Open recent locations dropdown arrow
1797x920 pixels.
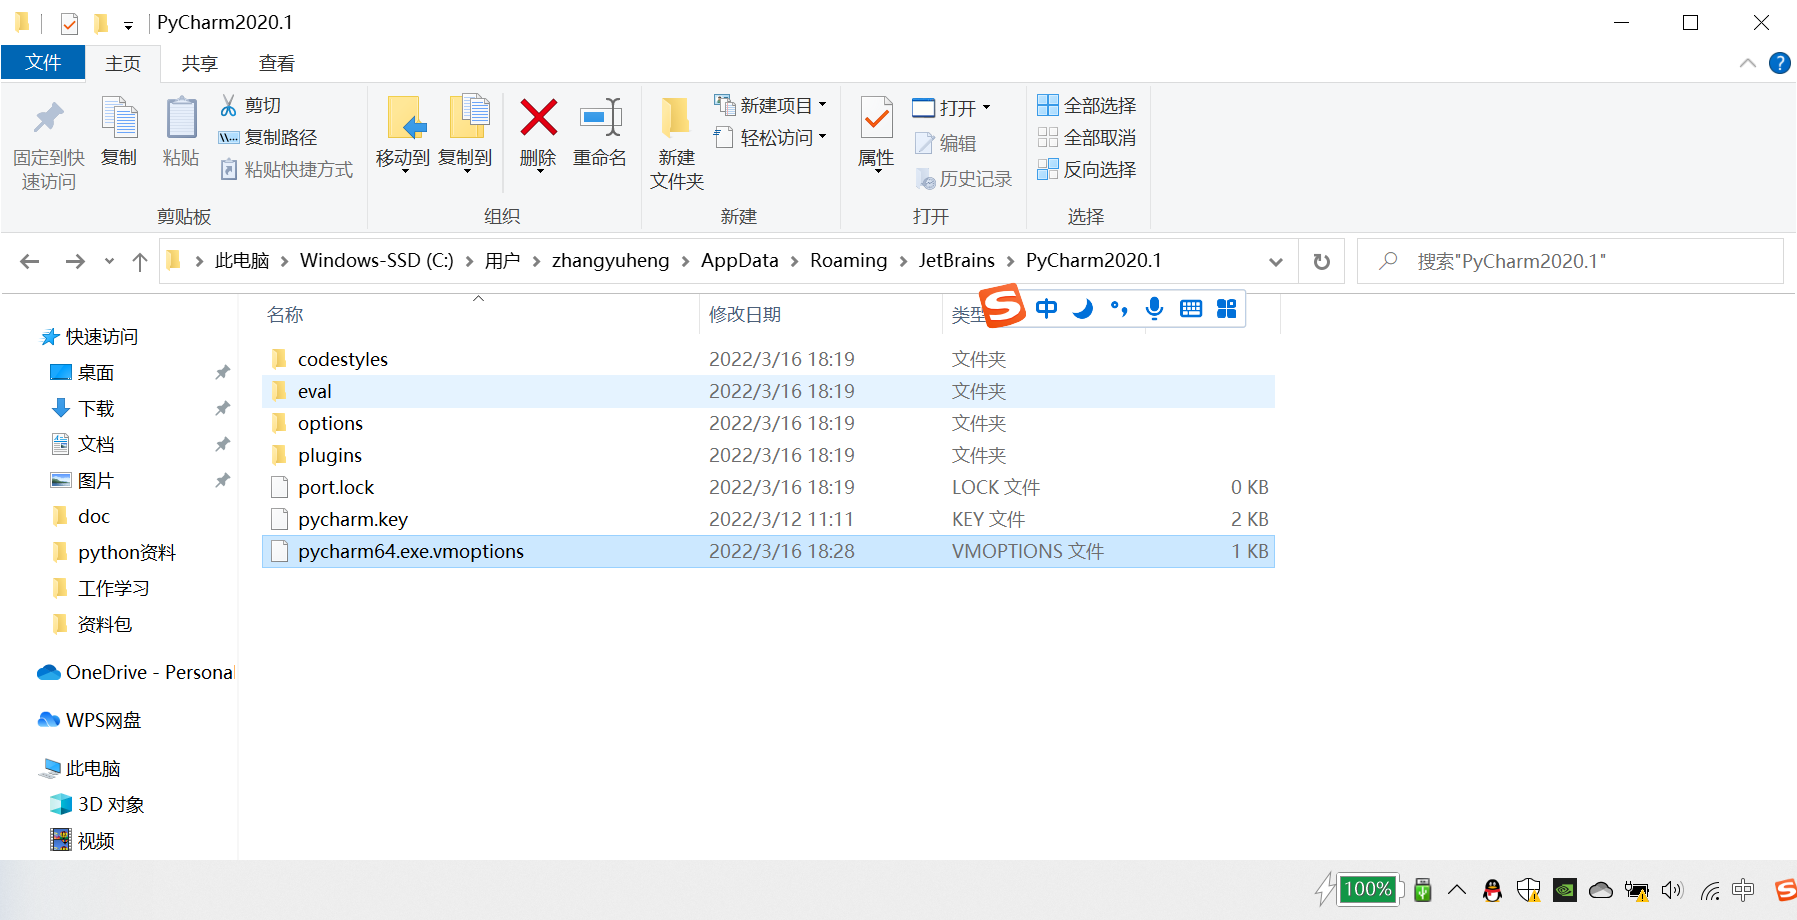(x=109, y=261)
